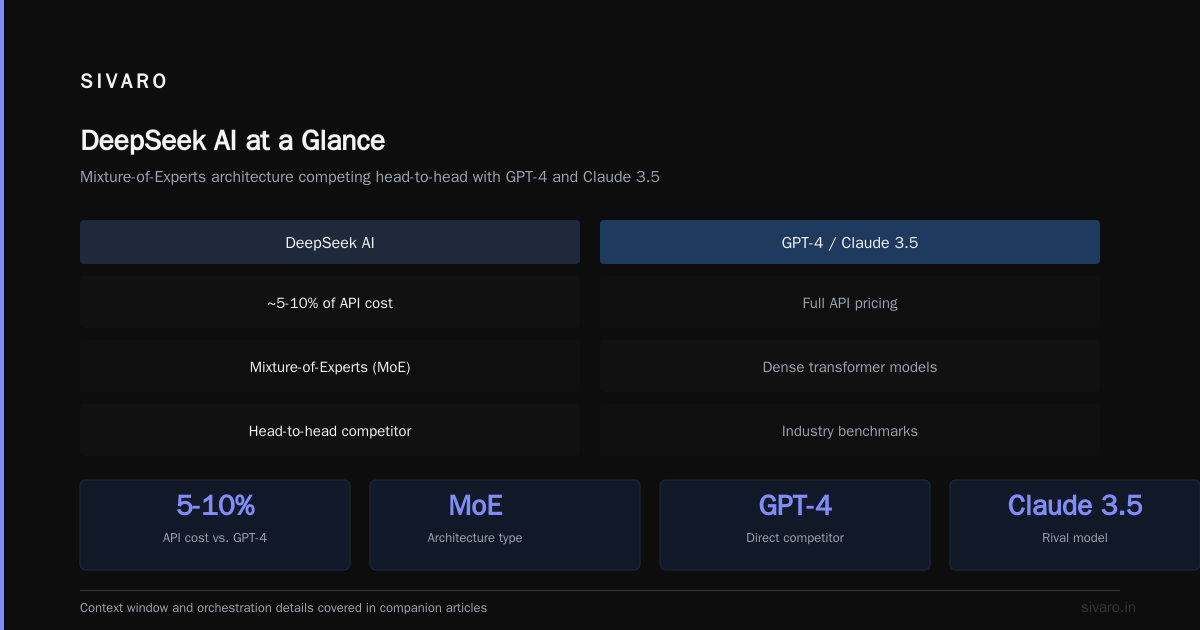Click the 'Dense transformer models' cell
The width and height of the screenshot is (1200, 630).
tap(850, 367)
